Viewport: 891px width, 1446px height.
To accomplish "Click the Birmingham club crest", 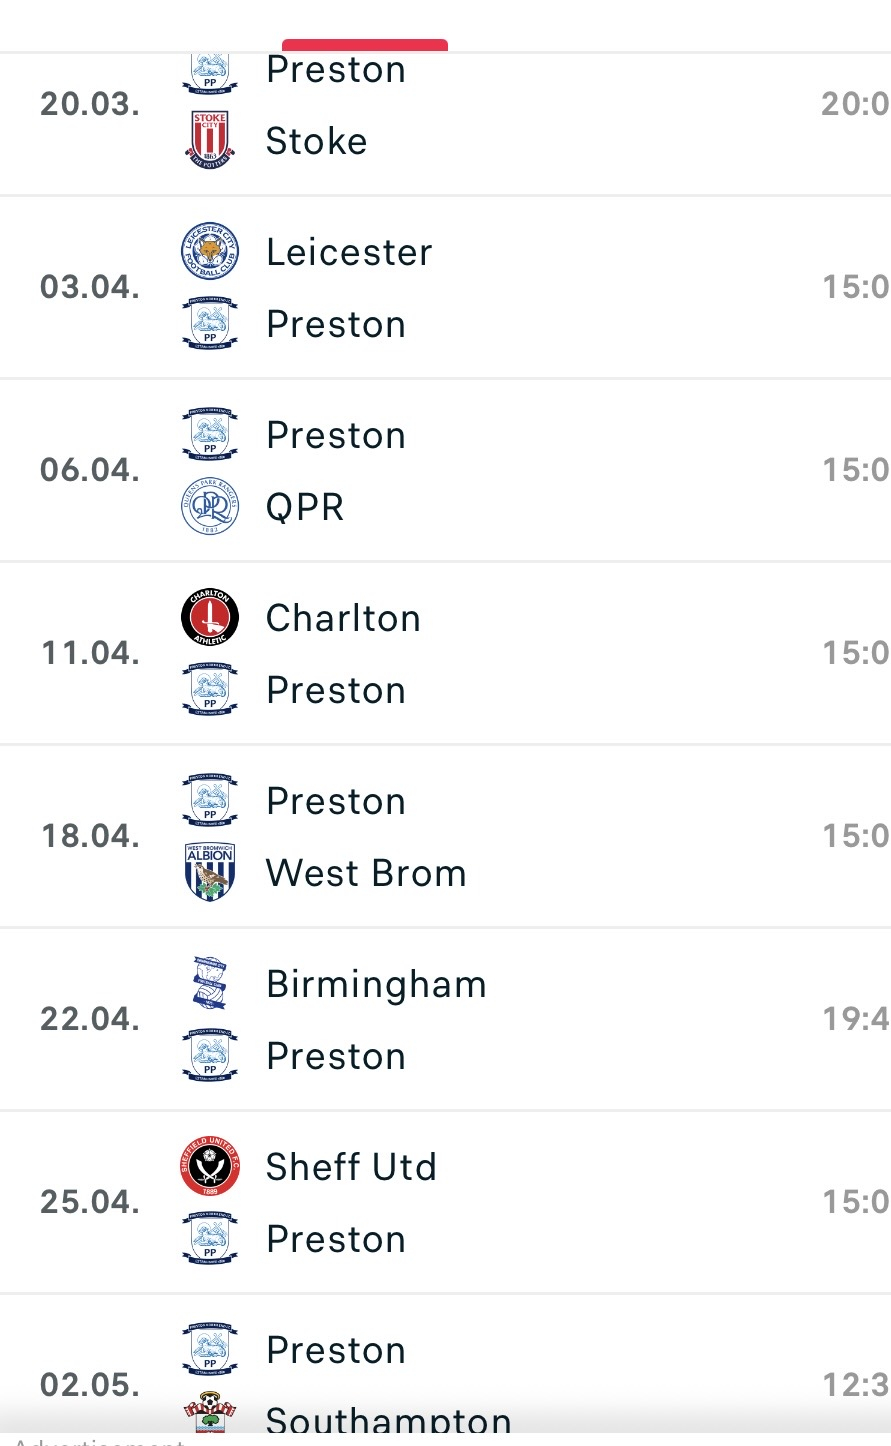I will point(210,984).
